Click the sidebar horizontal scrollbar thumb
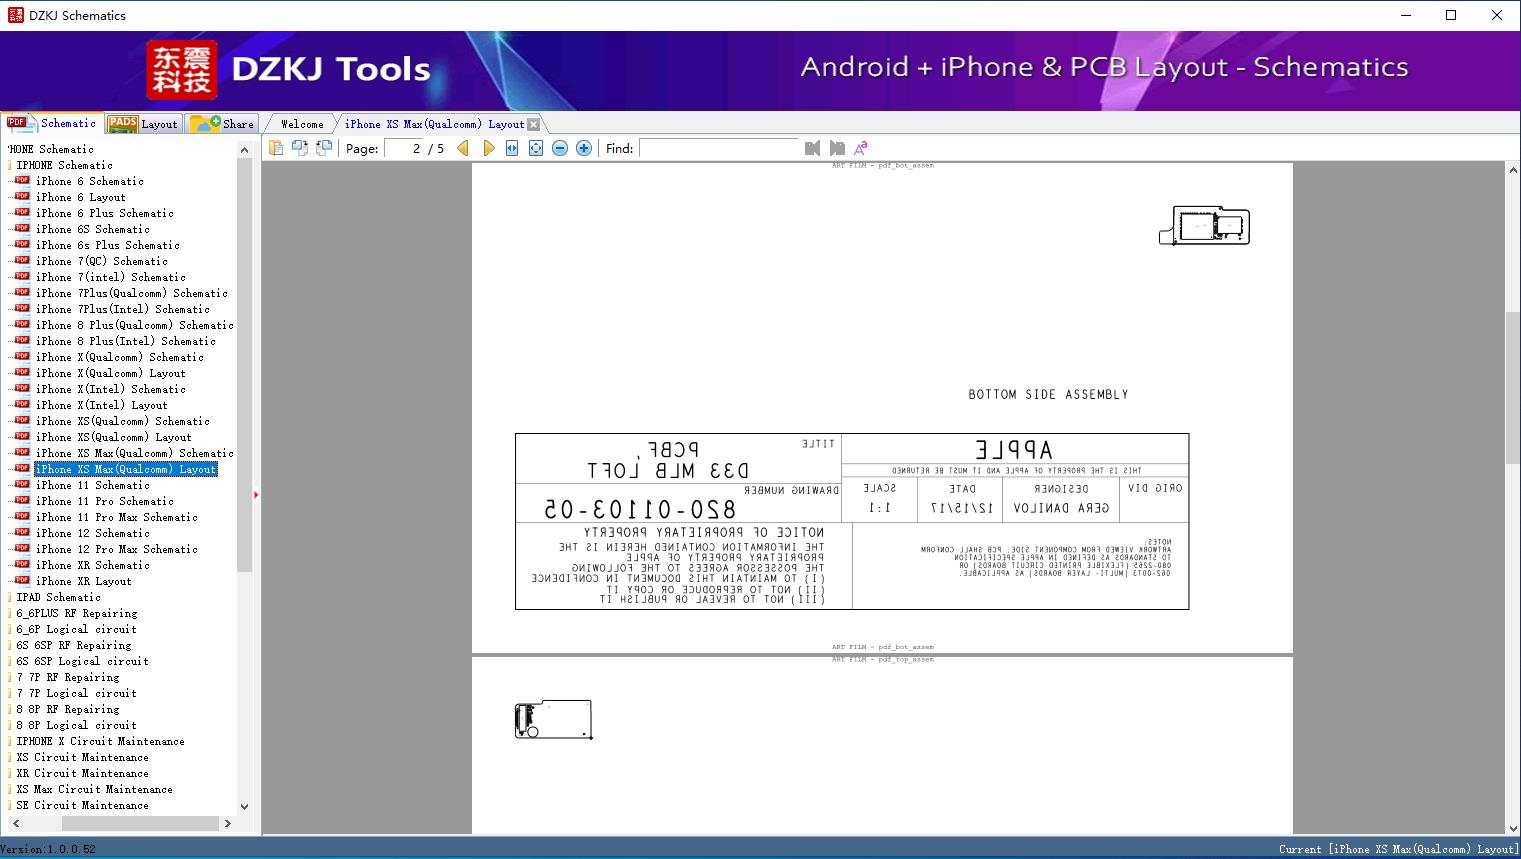 (x=140, y=823)
